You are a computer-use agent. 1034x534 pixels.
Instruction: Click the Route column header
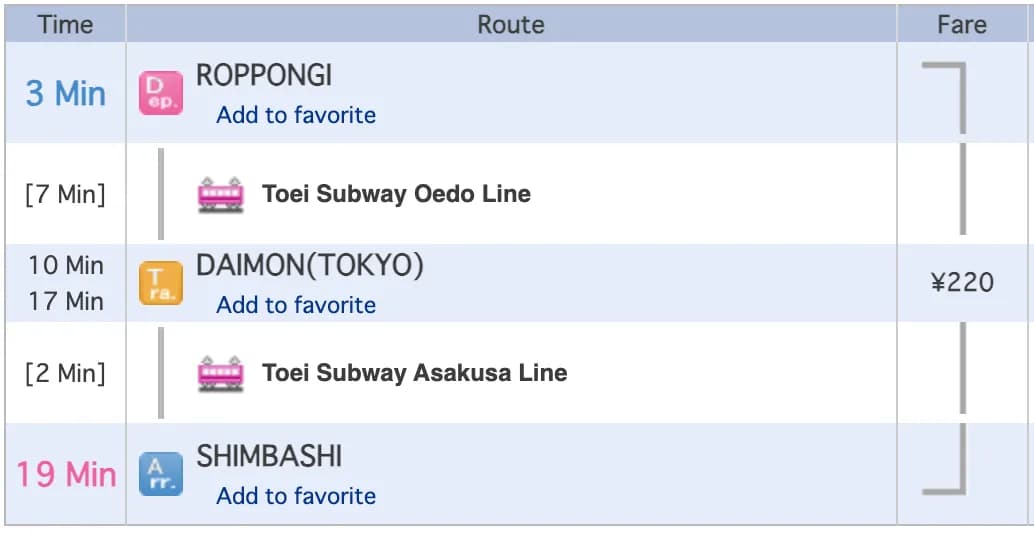pos(511,24)
